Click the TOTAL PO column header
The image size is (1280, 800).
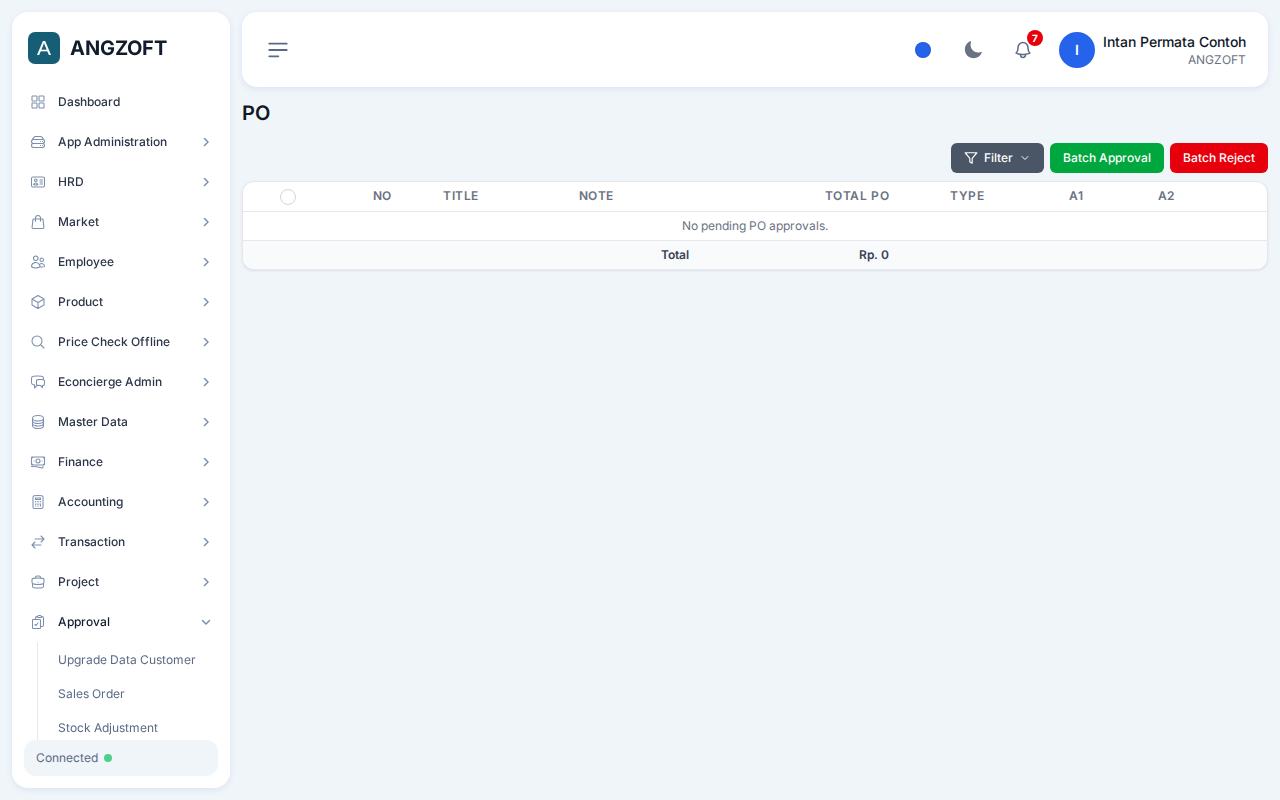(857, 196)
